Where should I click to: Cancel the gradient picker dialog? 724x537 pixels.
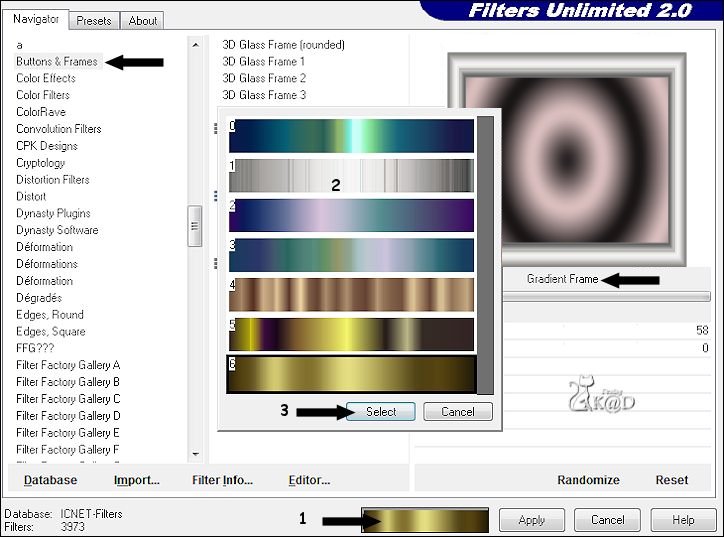coord(458,411)
